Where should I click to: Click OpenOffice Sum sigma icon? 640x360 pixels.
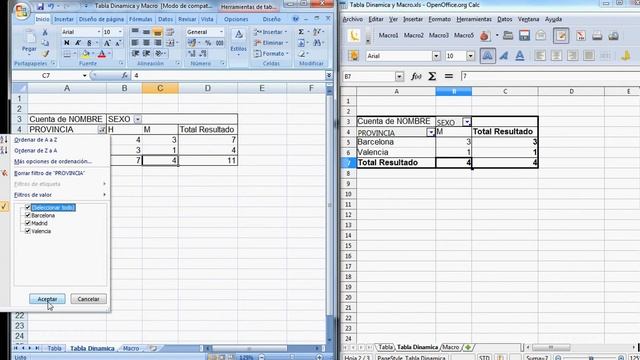[432, 76]
